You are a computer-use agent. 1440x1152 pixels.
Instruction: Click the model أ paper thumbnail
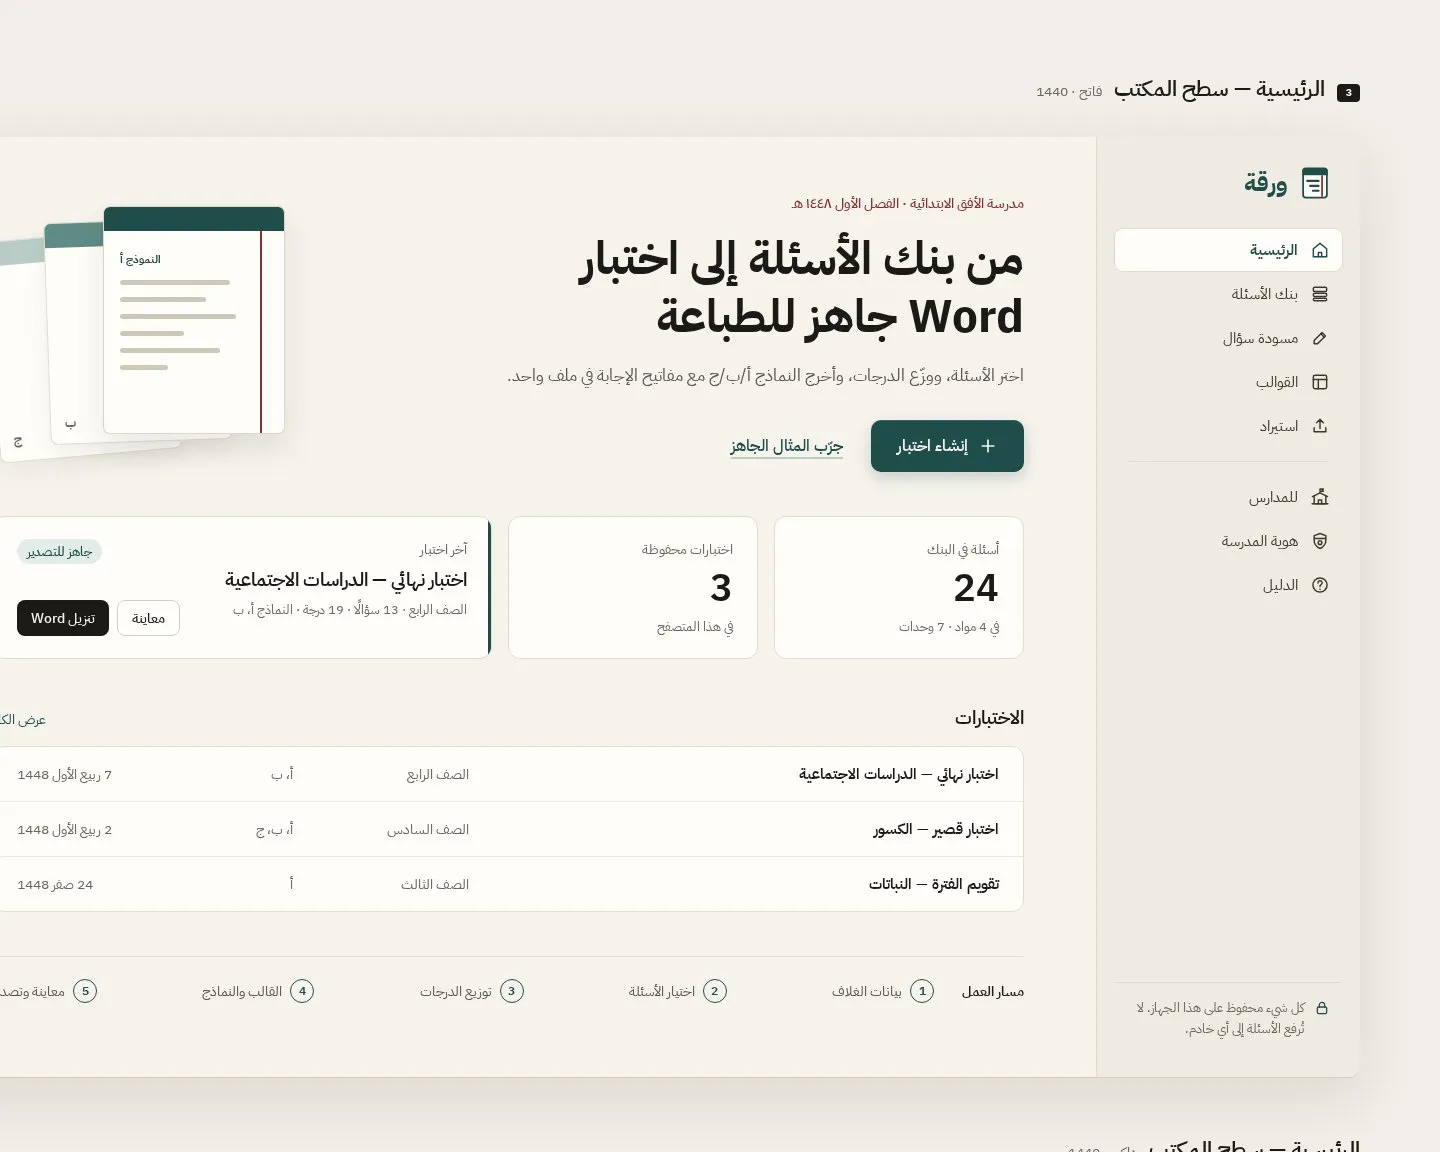coord(194,320)
